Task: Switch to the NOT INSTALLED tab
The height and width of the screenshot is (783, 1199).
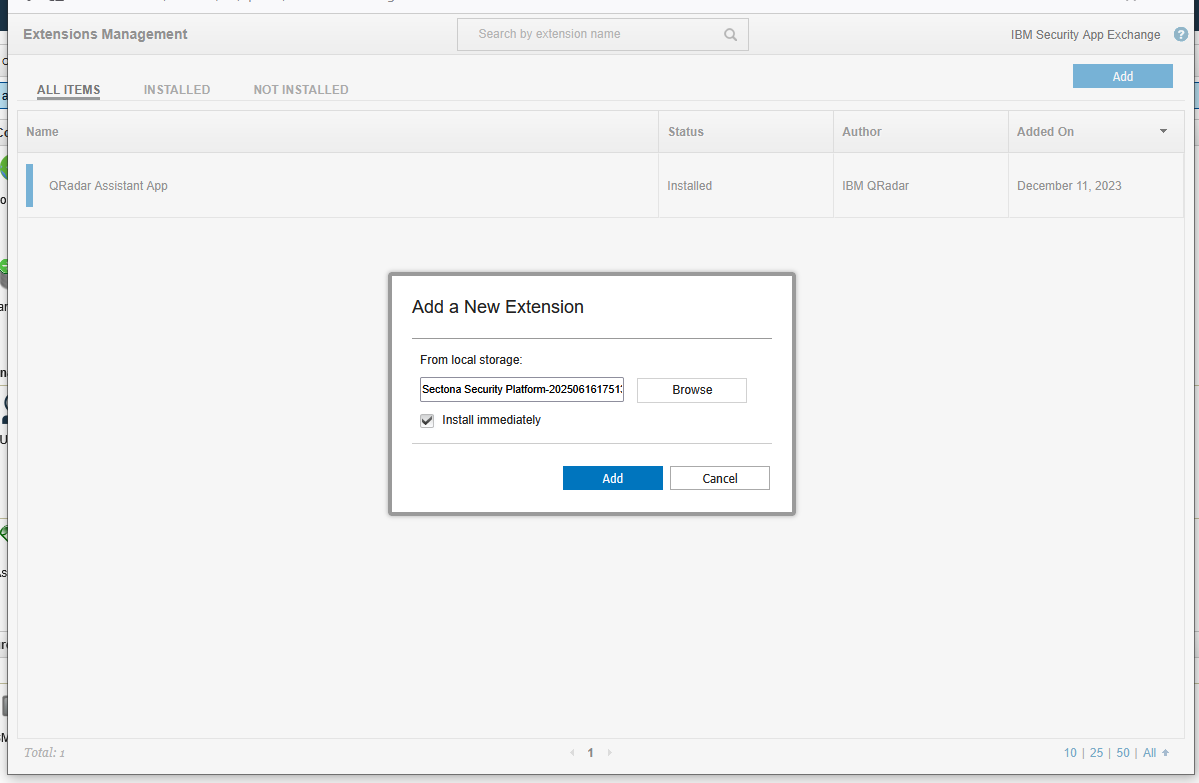Action: tap(301, 90)
